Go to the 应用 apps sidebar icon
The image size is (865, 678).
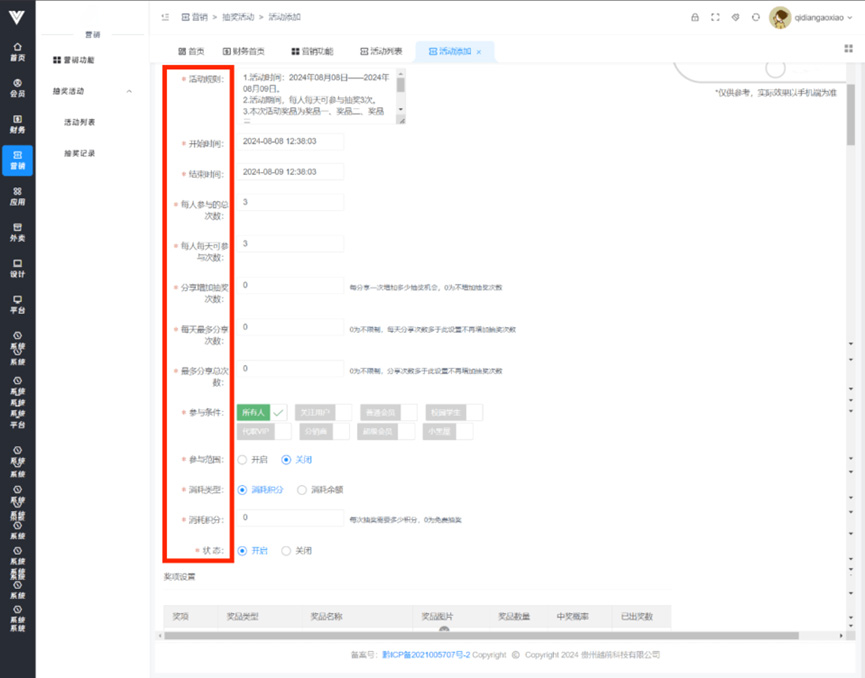[17, 196]
